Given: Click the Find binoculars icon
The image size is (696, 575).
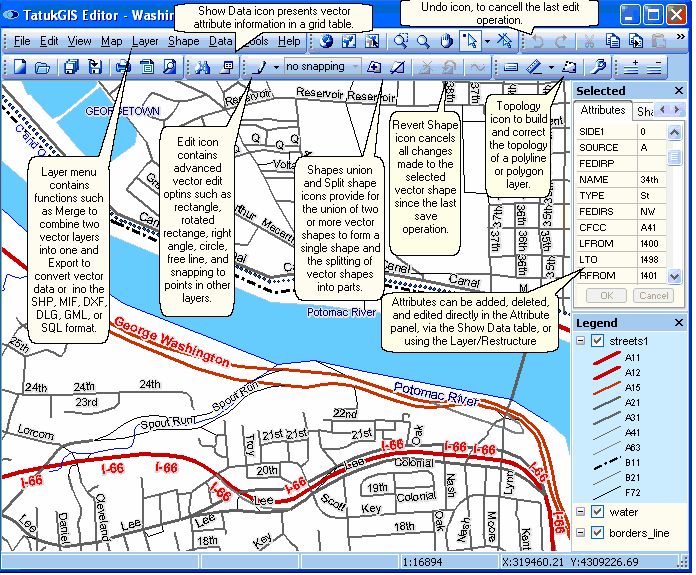Looking at the screenshot, I should click(x=202, y=67).
